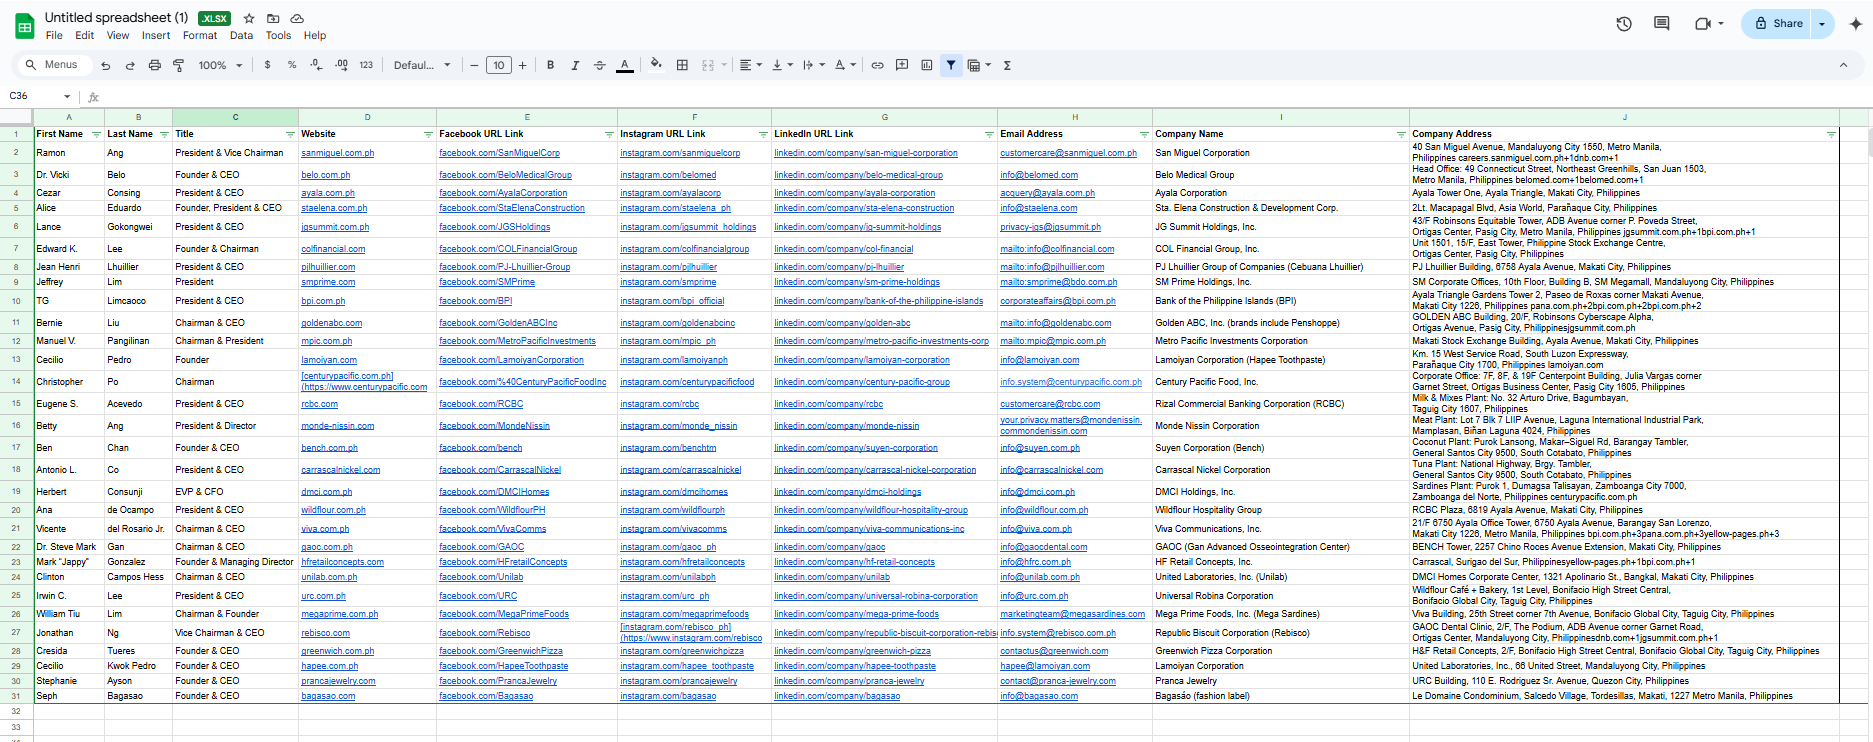Image resolution: width=1873 pixels, height=742 pixels.
Task: Open the facebook.com/BeloMedicalGroup link
Action: [505, 175]
